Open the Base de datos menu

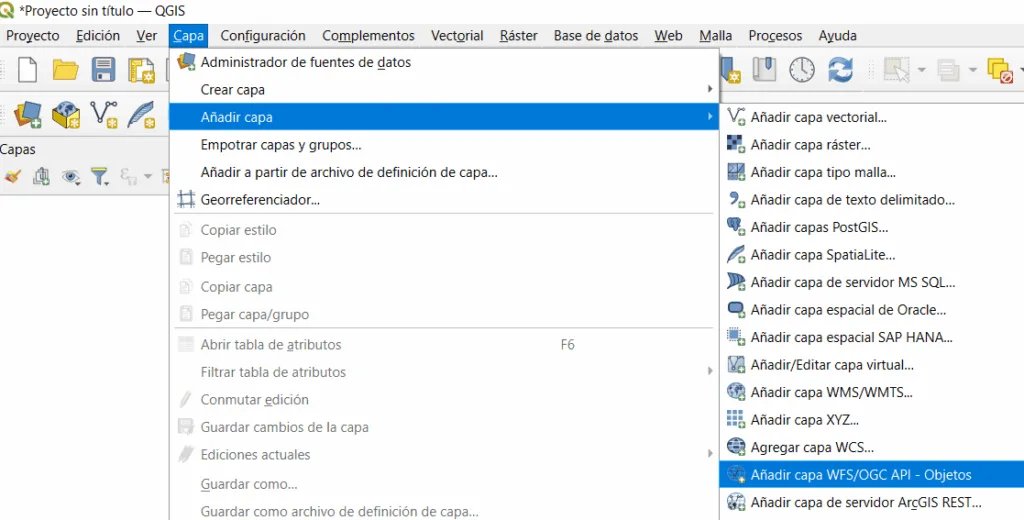(x=596, y=35)
